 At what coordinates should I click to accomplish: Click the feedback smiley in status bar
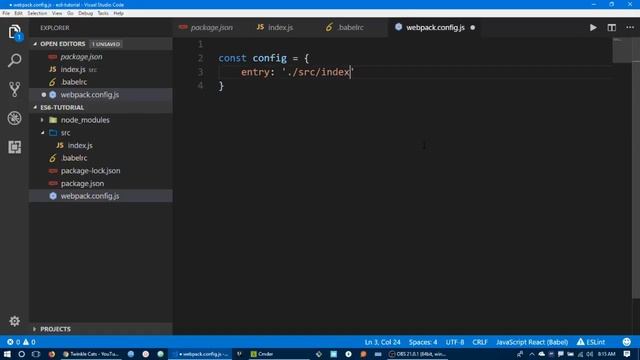(x=627, y=342)
